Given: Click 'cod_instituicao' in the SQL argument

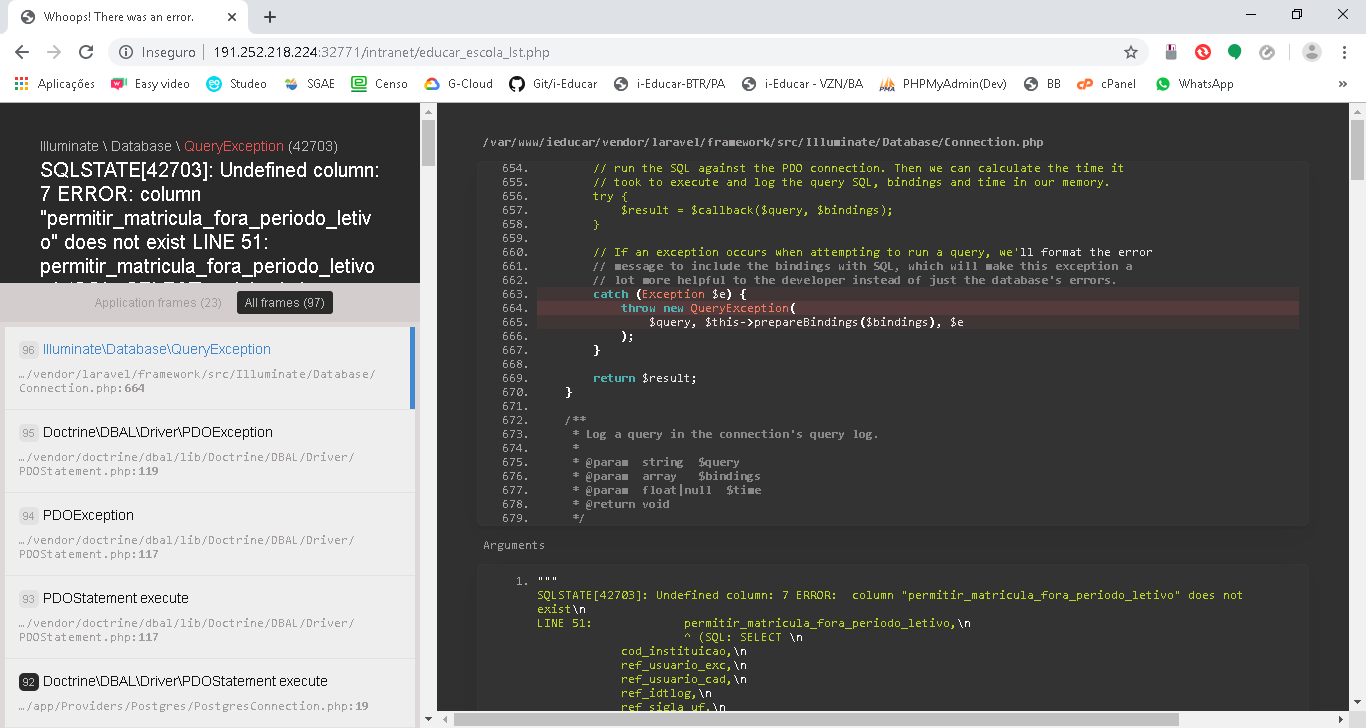Looking at the screenshot, I should pyautogui.click(x=677, y=651).
